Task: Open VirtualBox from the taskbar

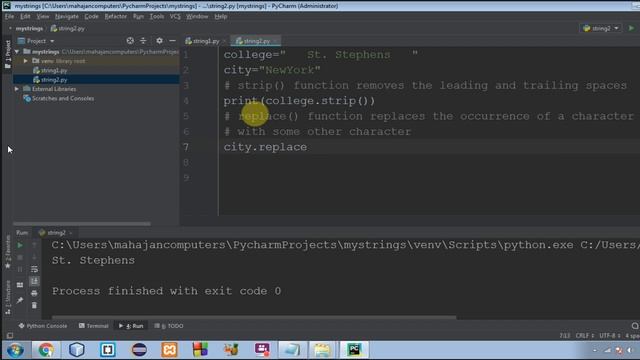Action: point(77,350)
